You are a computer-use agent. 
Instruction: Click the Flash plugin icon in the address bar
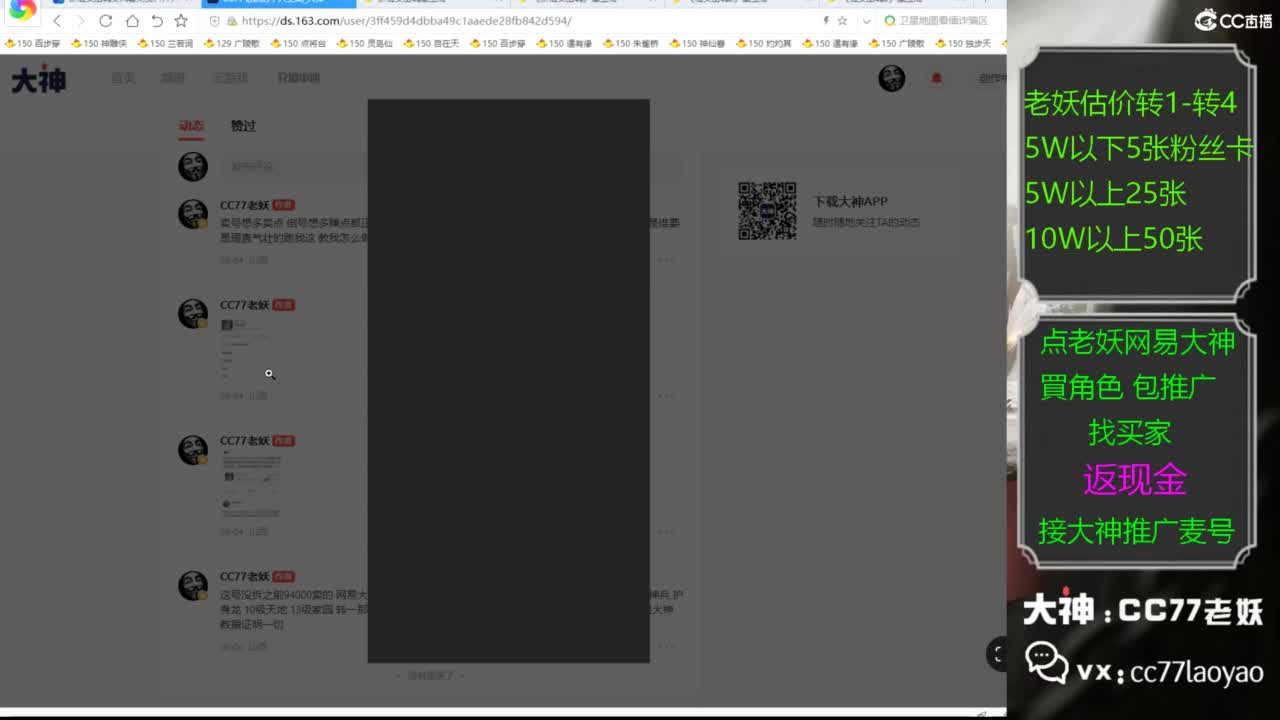click(x=827, y=20)
